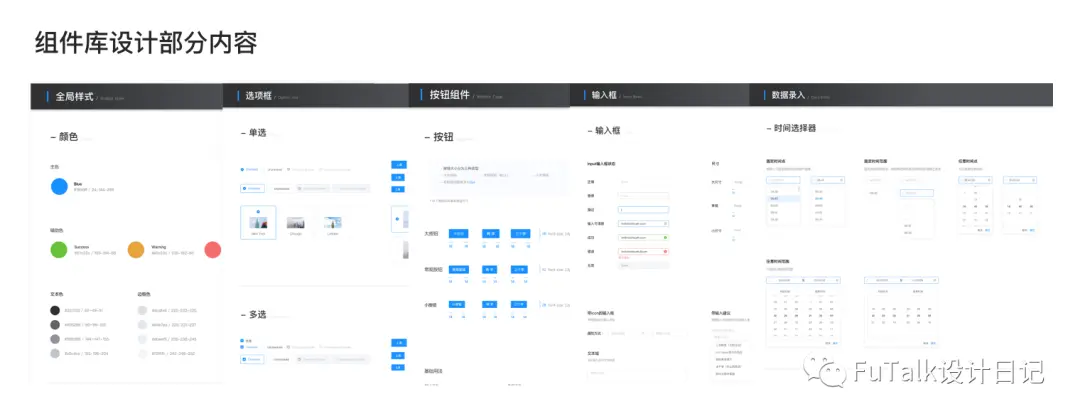Select the checked radio in 单选 top row
The image size is (1080, 419).
tap(242, 169)
